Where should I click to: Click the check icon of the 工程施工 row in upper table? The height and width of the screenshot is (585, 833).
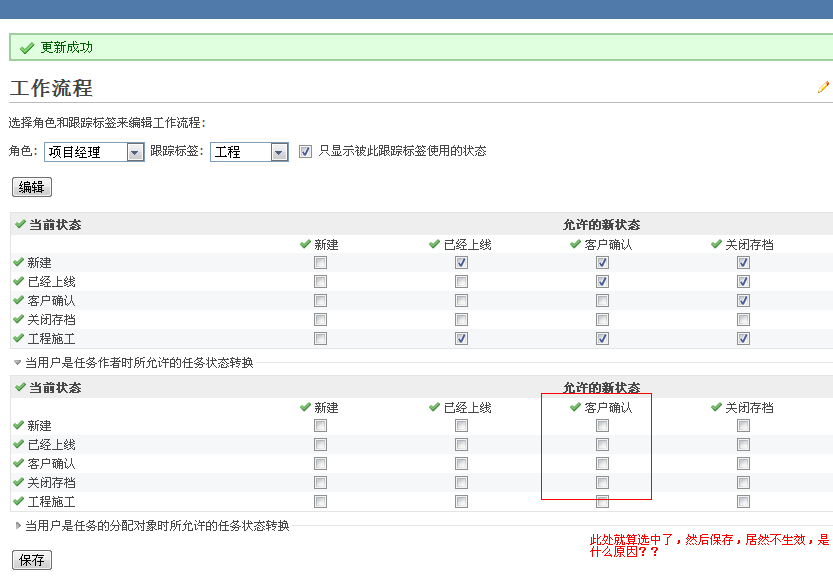pos(19,338)
